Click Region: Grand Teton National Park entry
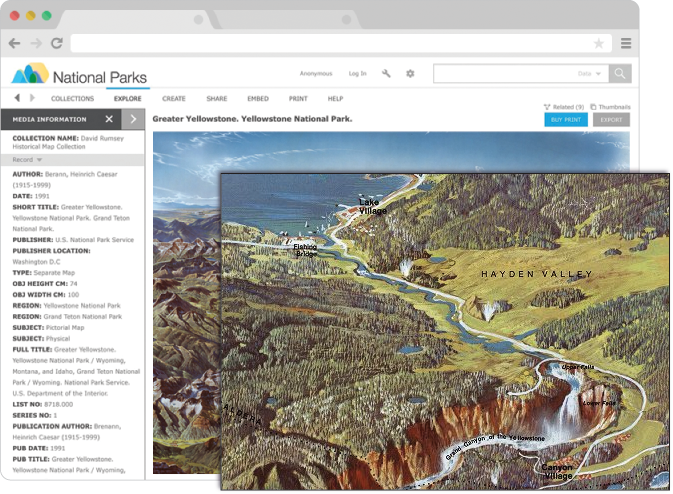This screenshot has width=673, height=494. pyautogui.click(x=67, y=316)
